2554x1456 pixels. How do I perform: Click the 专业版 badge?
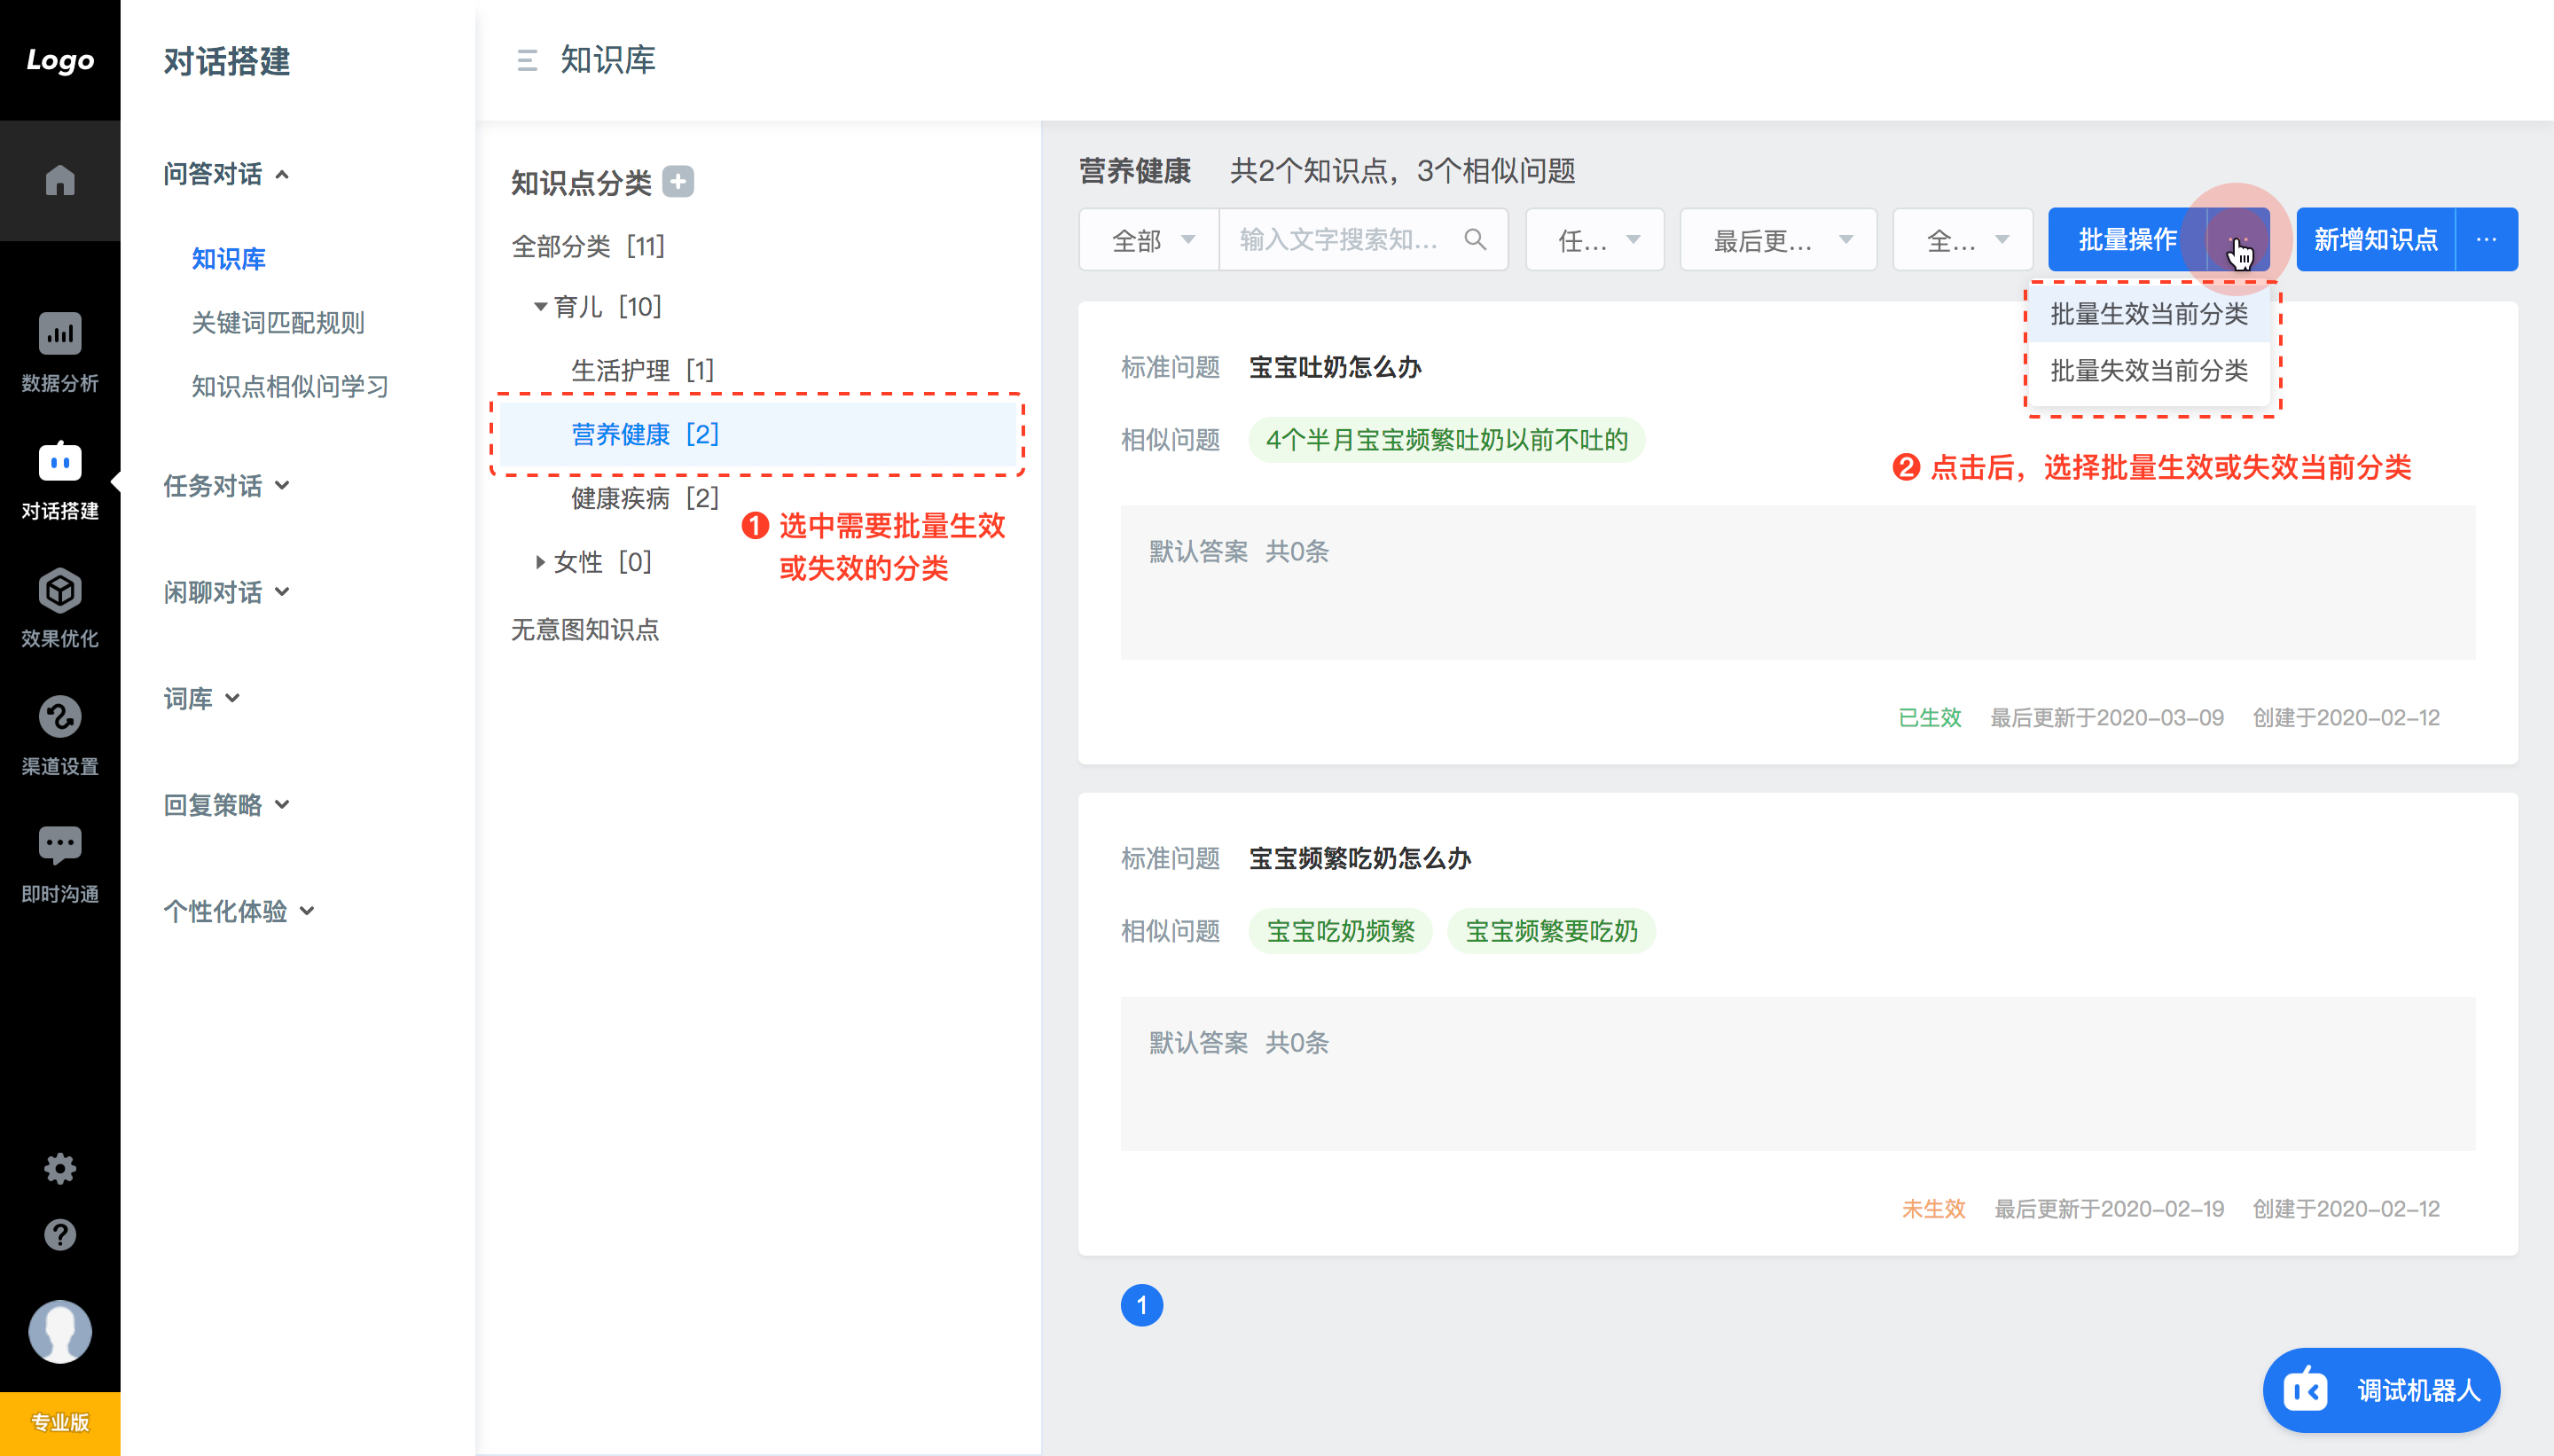(60, 1422)
